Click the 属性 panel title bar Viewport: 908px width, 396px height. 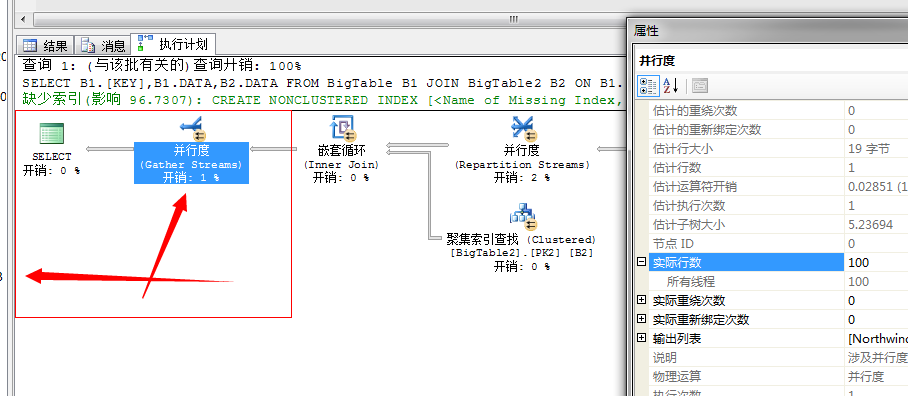pyautogui.click(x=768, y=30)
